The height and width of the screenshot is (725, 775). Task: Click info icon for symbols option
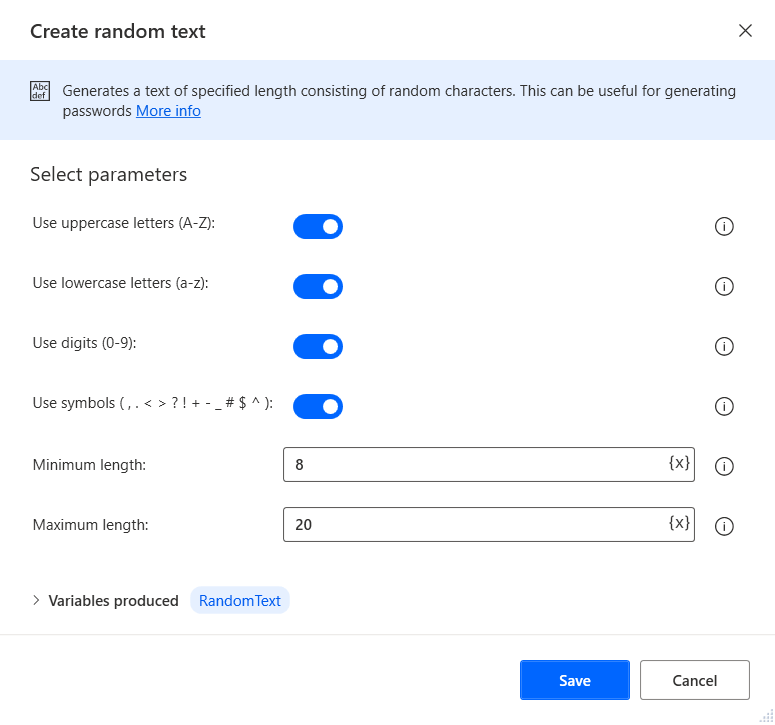pos(724,406)
